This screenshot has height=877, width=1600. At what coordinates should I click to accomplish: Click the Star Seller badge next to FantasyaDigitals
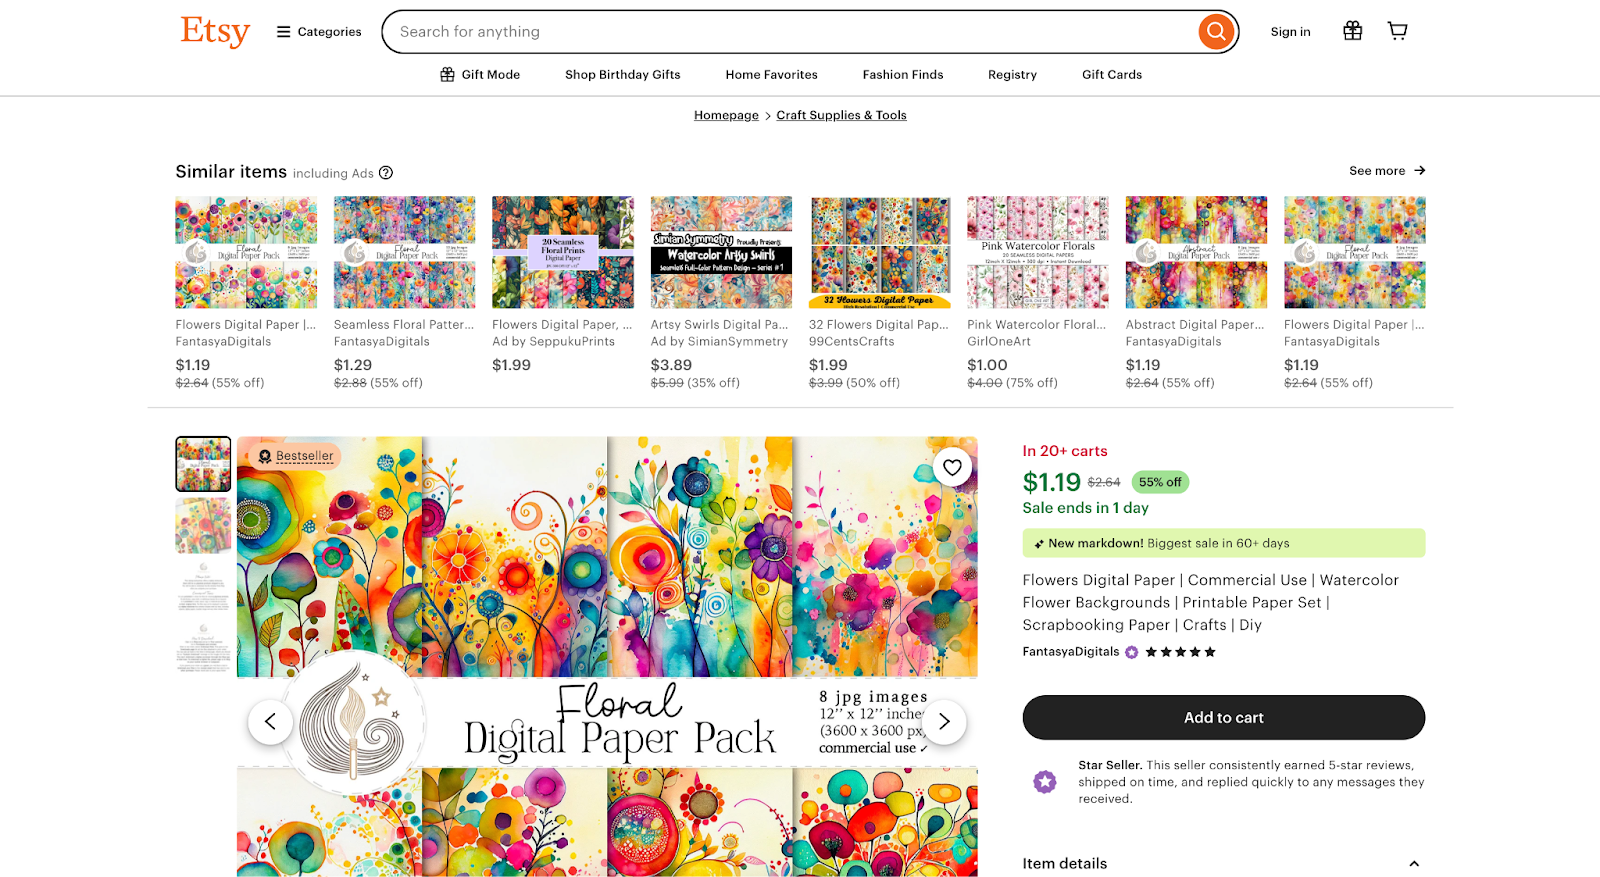point(1131,652)
